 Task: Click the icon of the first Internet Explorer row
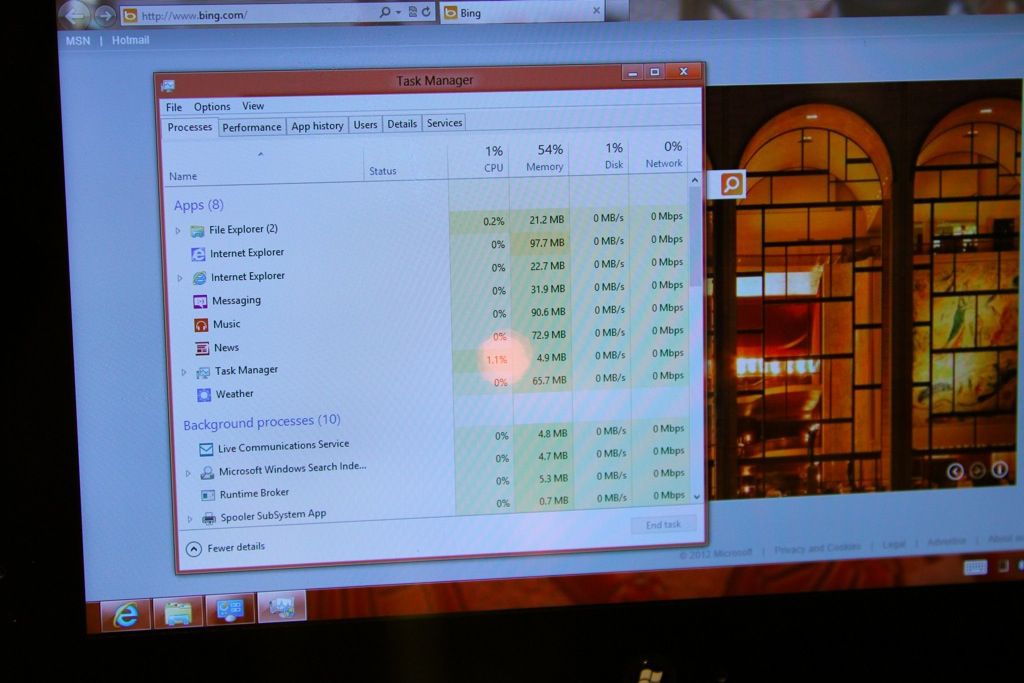point(198,254)
